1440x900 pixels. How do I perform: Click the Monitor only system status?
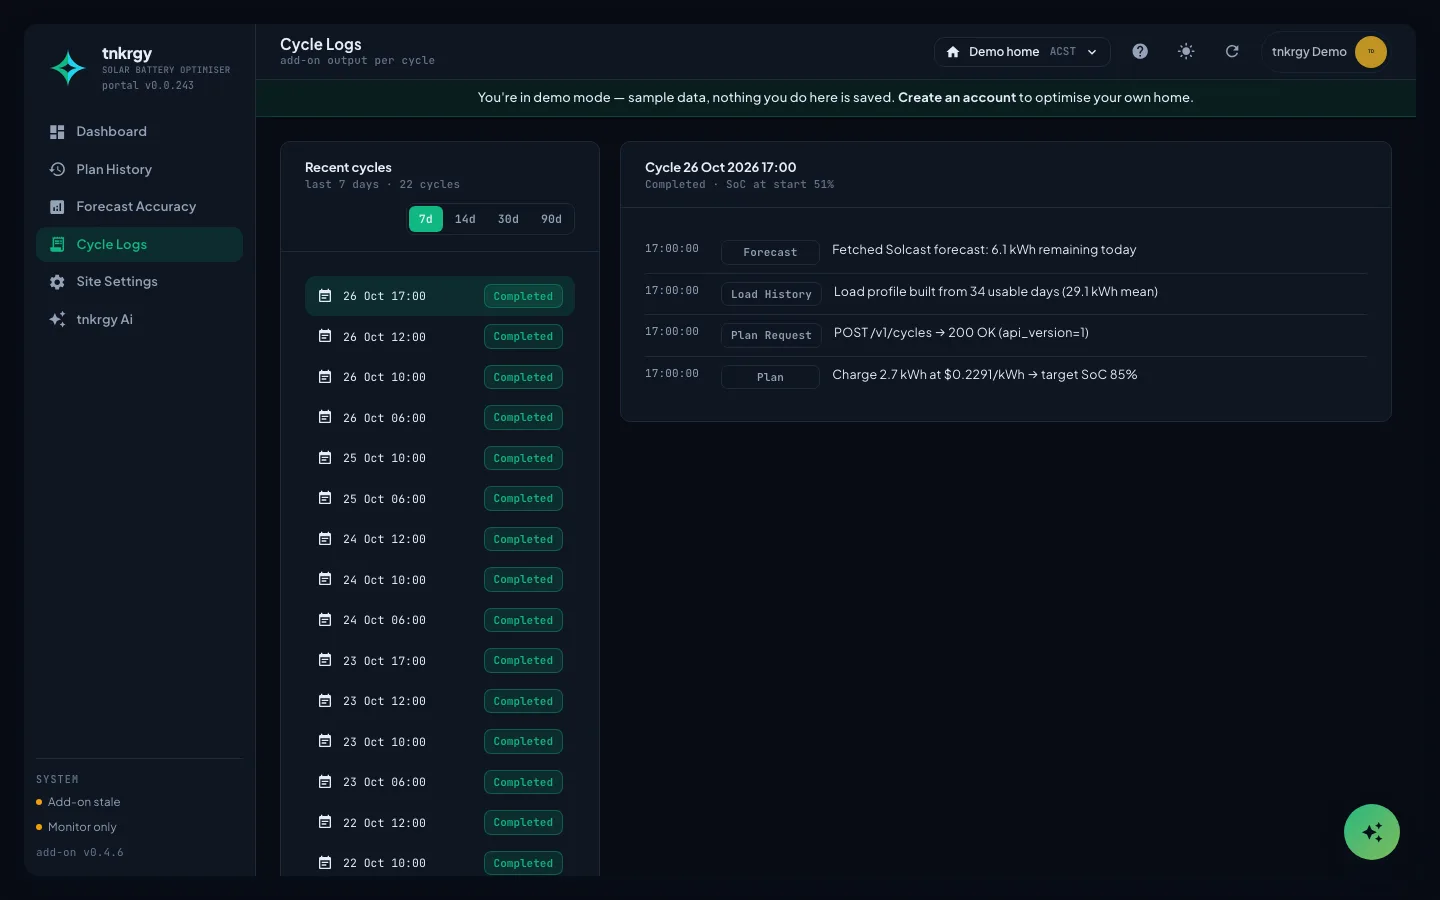76,827
